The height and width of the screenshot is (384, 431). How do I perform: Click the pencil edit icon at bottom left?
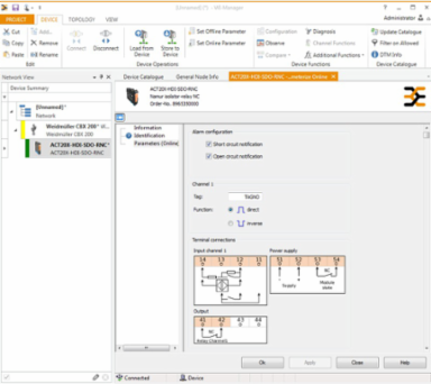[96, 377]
